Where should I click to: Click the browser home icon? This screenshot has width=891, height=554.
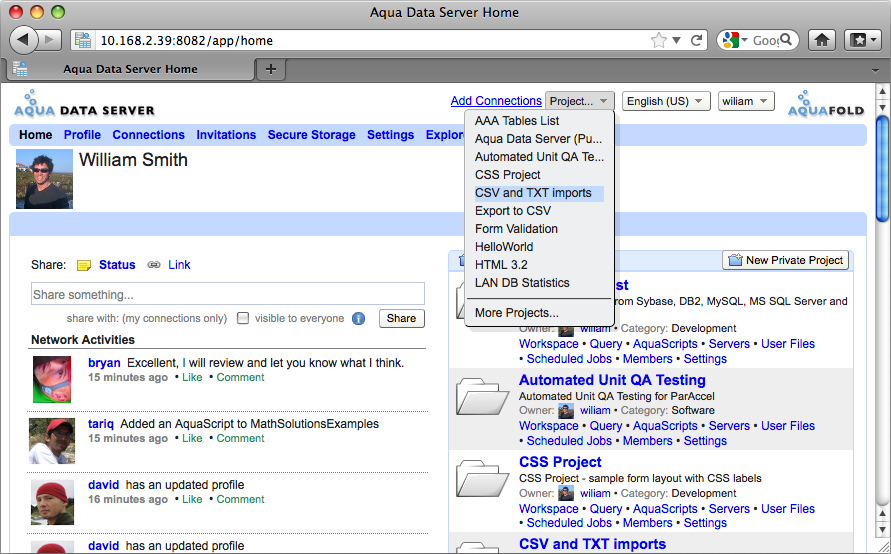821,40
